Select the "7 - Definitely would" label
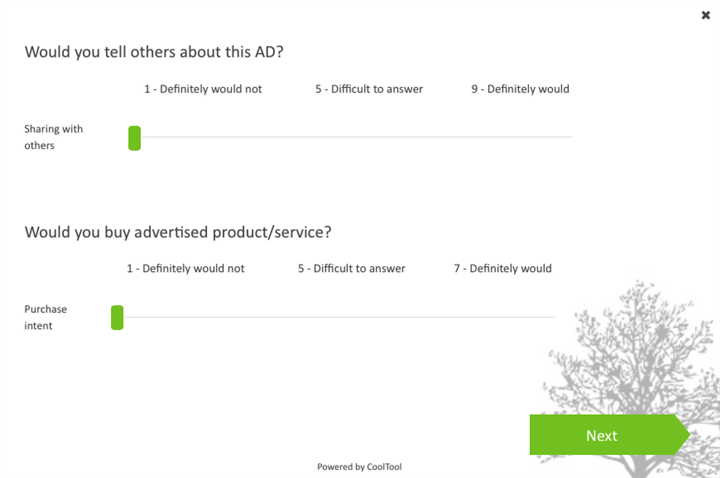Viewport: 720px width, 478px height. click(x=502, y=268)
